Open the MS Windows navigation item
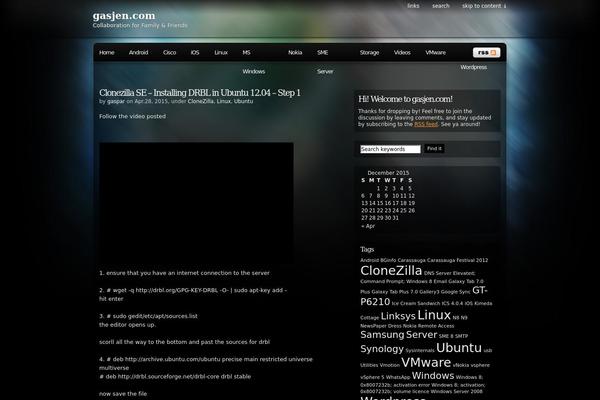Image resolution: width=600 pixels, height=400 pixels. coord(253,62)
